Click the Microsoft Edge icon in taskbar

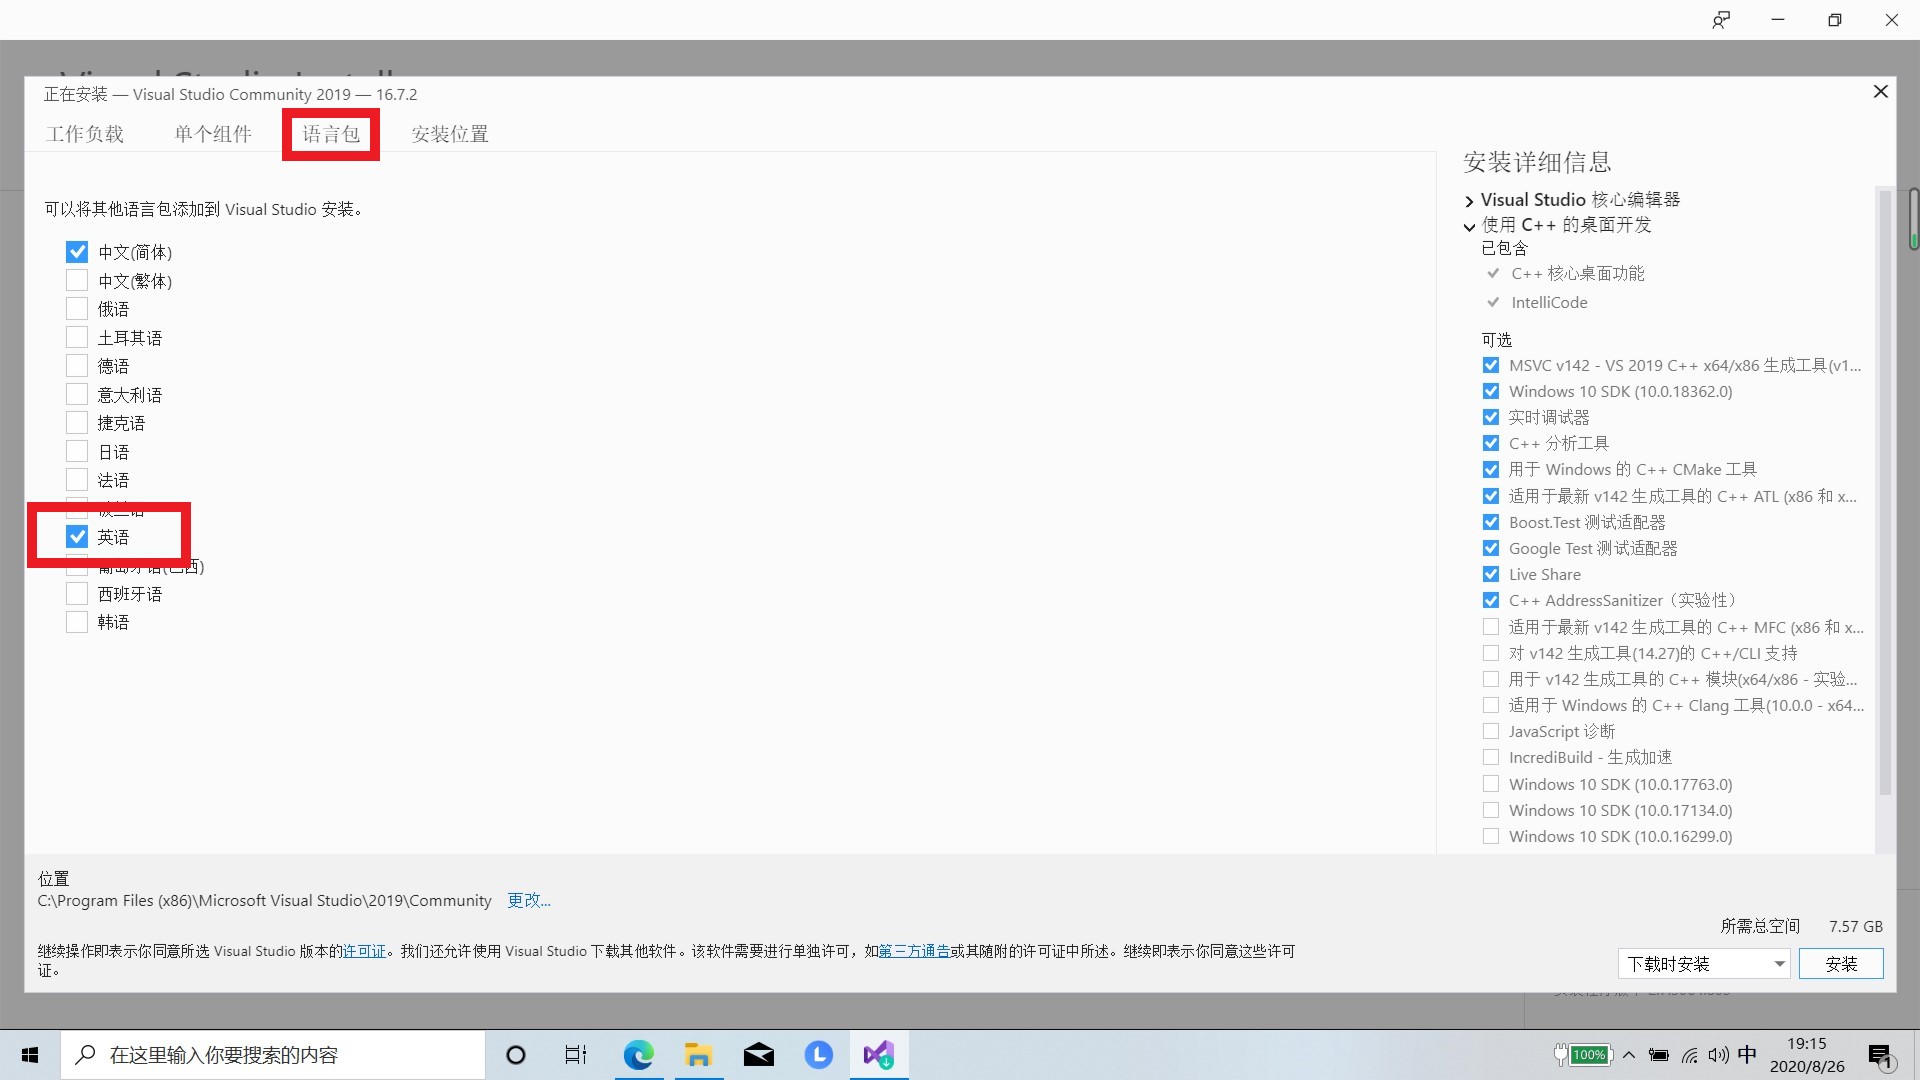(x=637, y=1054)
